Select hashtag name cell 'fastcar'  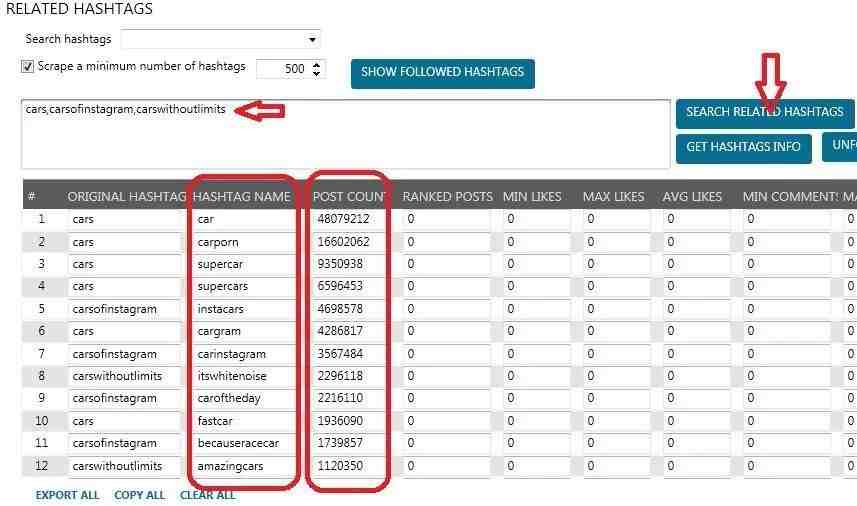[243, 421]
